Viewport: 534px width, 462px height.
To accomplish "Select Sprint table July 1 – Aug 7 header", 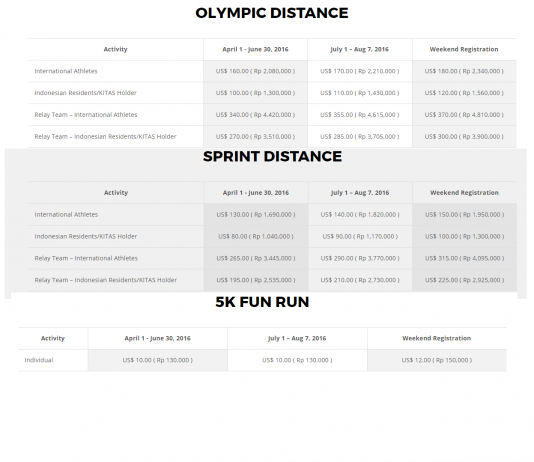I will [360, 193].
